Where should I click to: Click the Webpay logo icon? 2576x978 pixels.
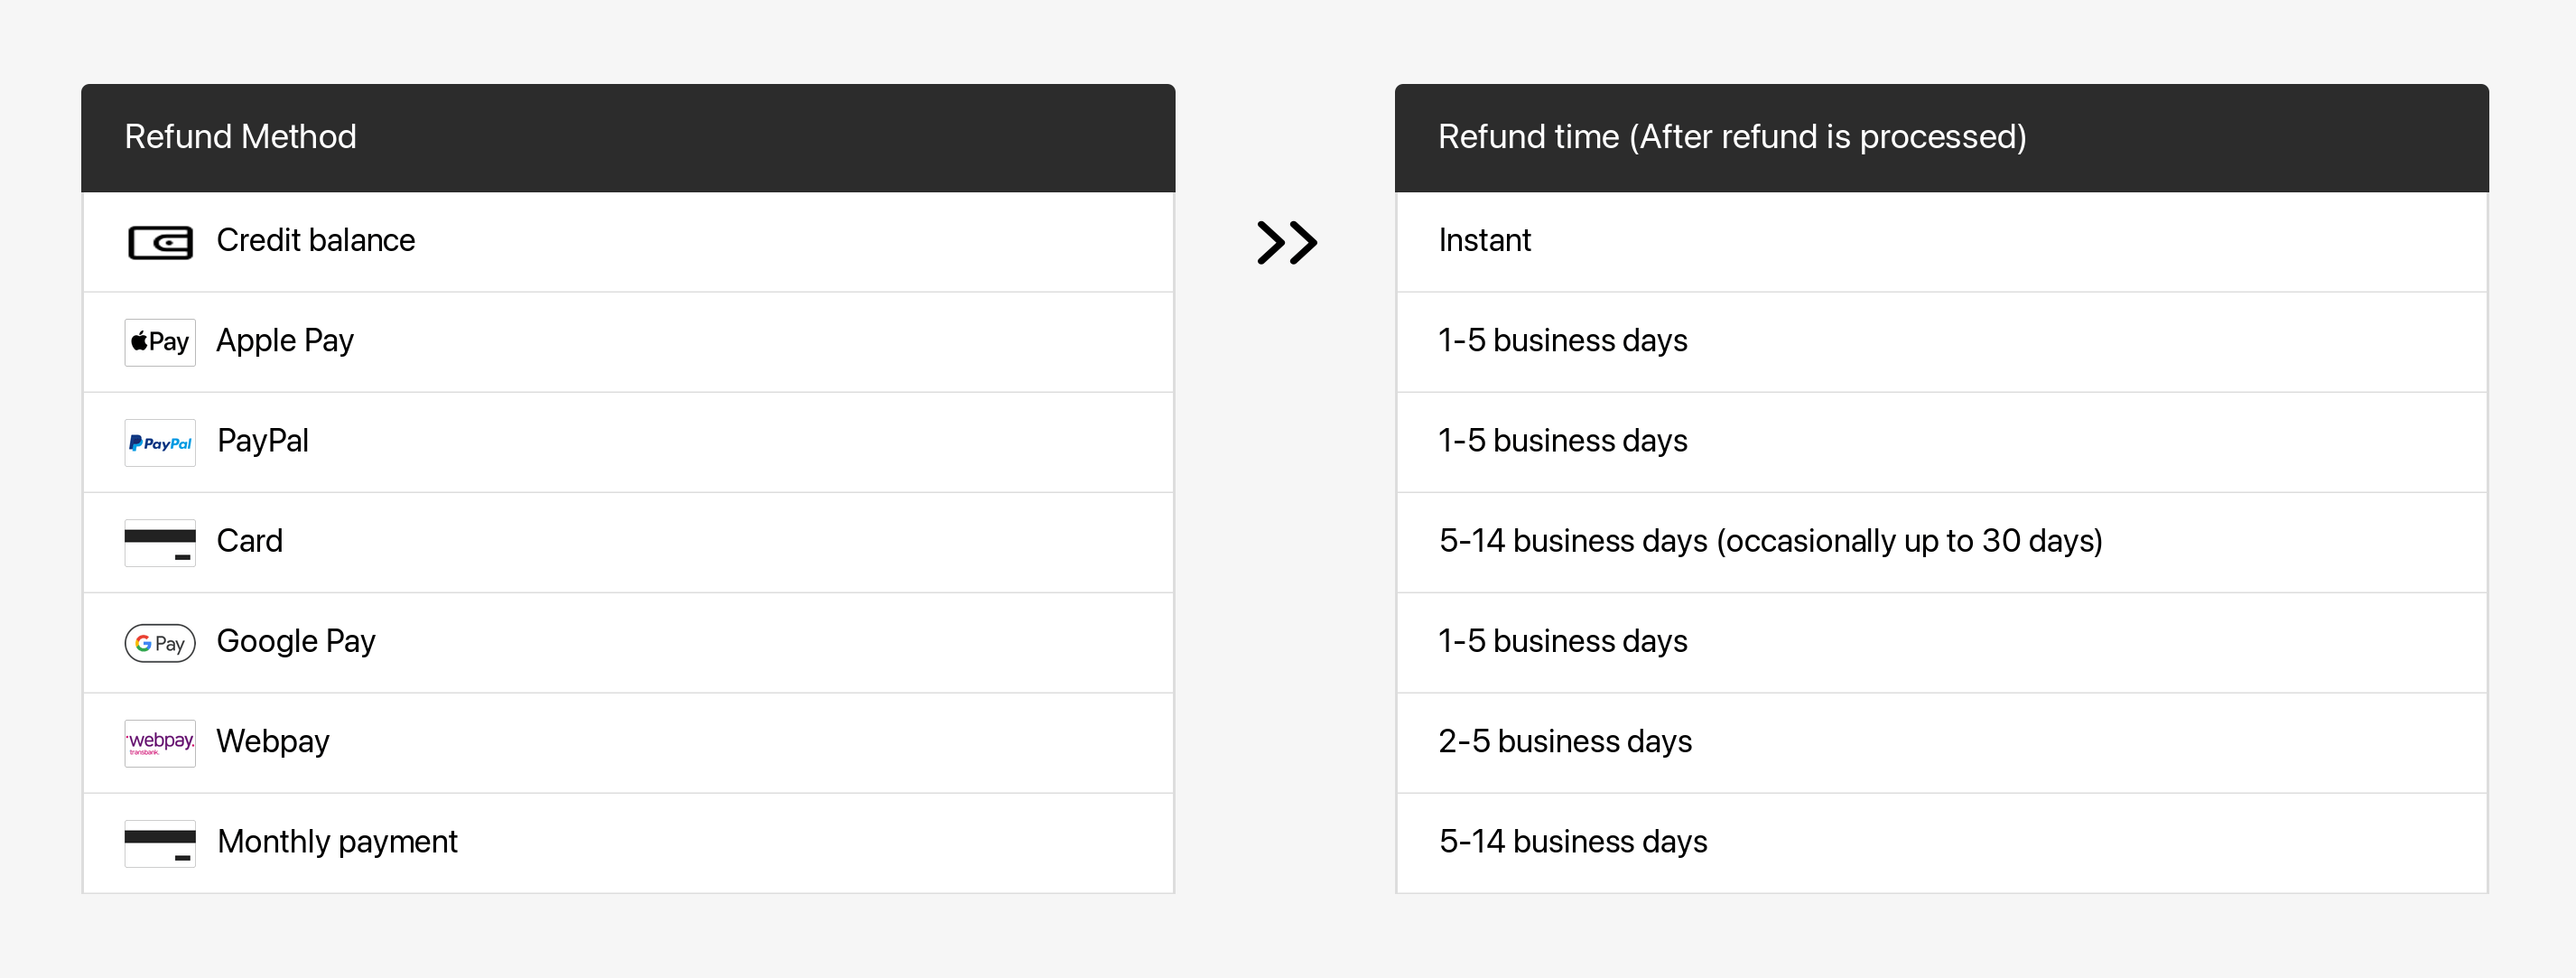(160, 743)
